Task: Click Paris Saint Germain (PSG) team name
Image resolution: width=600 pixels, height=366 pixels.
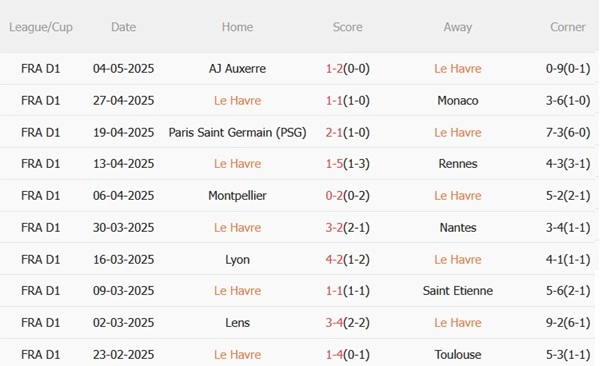Action: [237, 132]
